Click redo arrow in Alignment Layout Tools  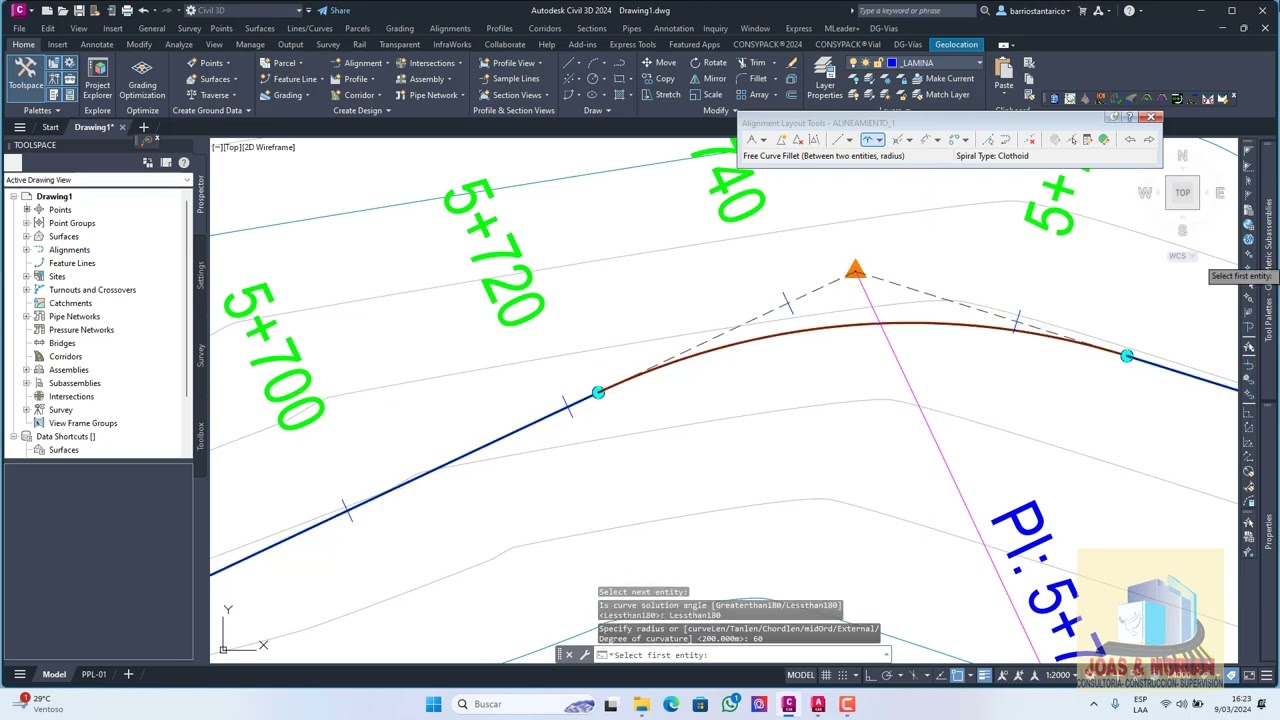[x=1148, y=140]
